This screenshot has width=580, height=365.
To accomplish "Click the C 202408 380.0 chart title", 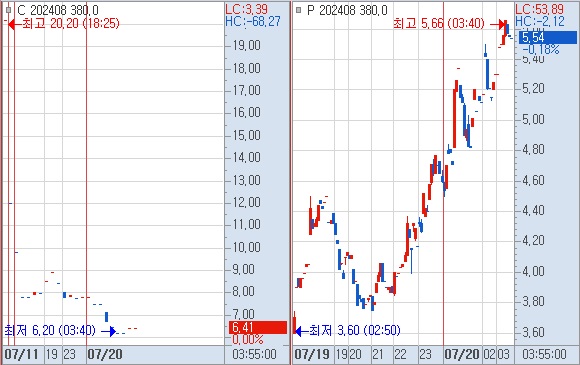I will pos(58,10).
